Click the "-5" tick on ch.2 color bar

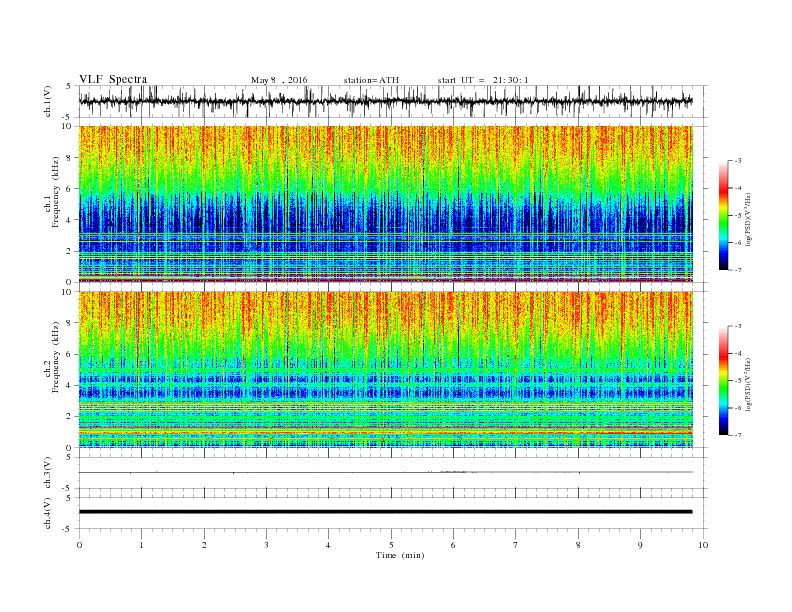pos(738,381)
